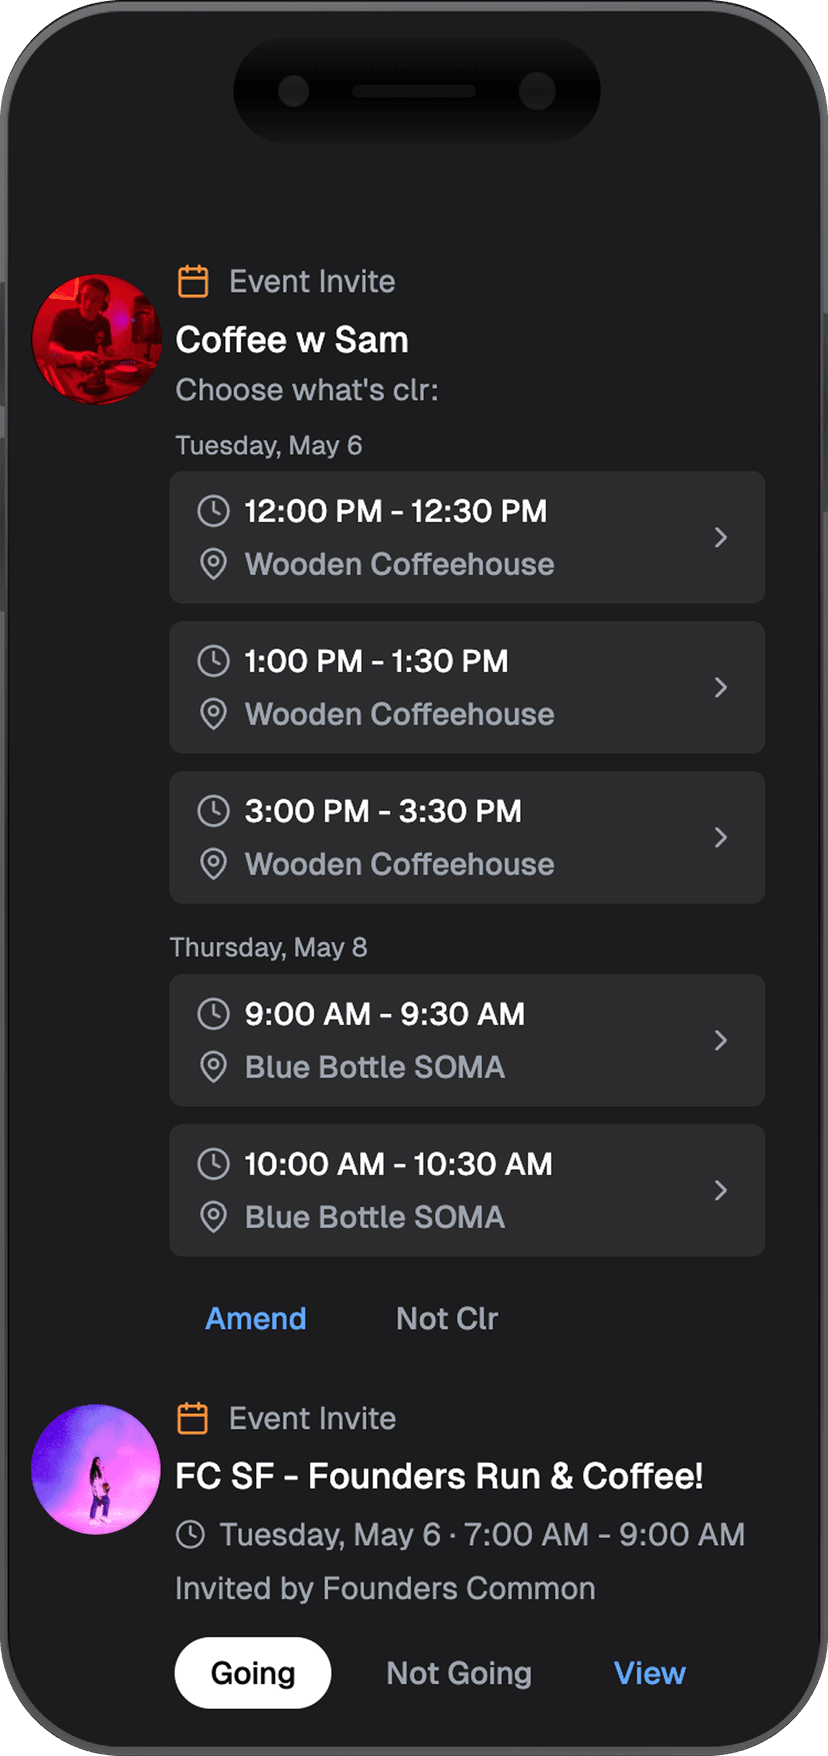The image size is (828, 1756).
Task: Tap the purple avatar for Founders Run invite
Action: tap(96, 1469)
